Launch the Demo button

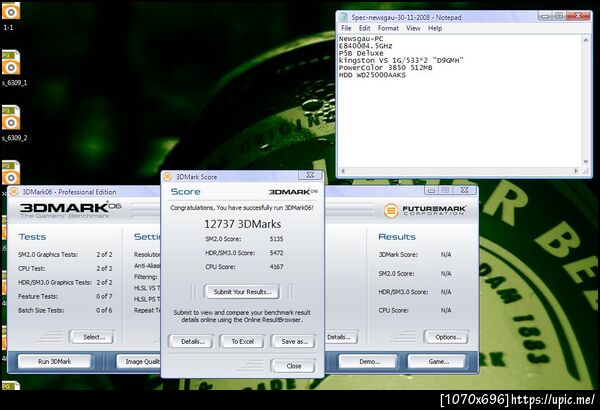368,361
